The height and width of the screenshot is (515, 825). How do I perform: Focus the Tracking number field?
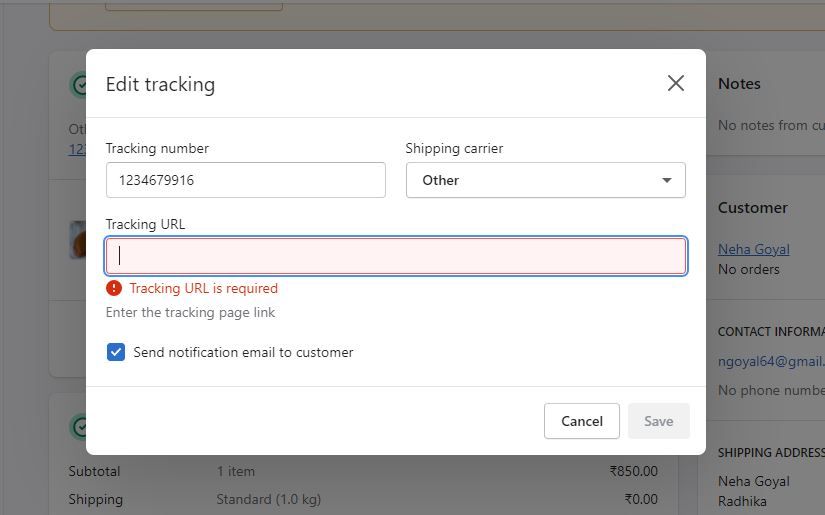[245, 180]
